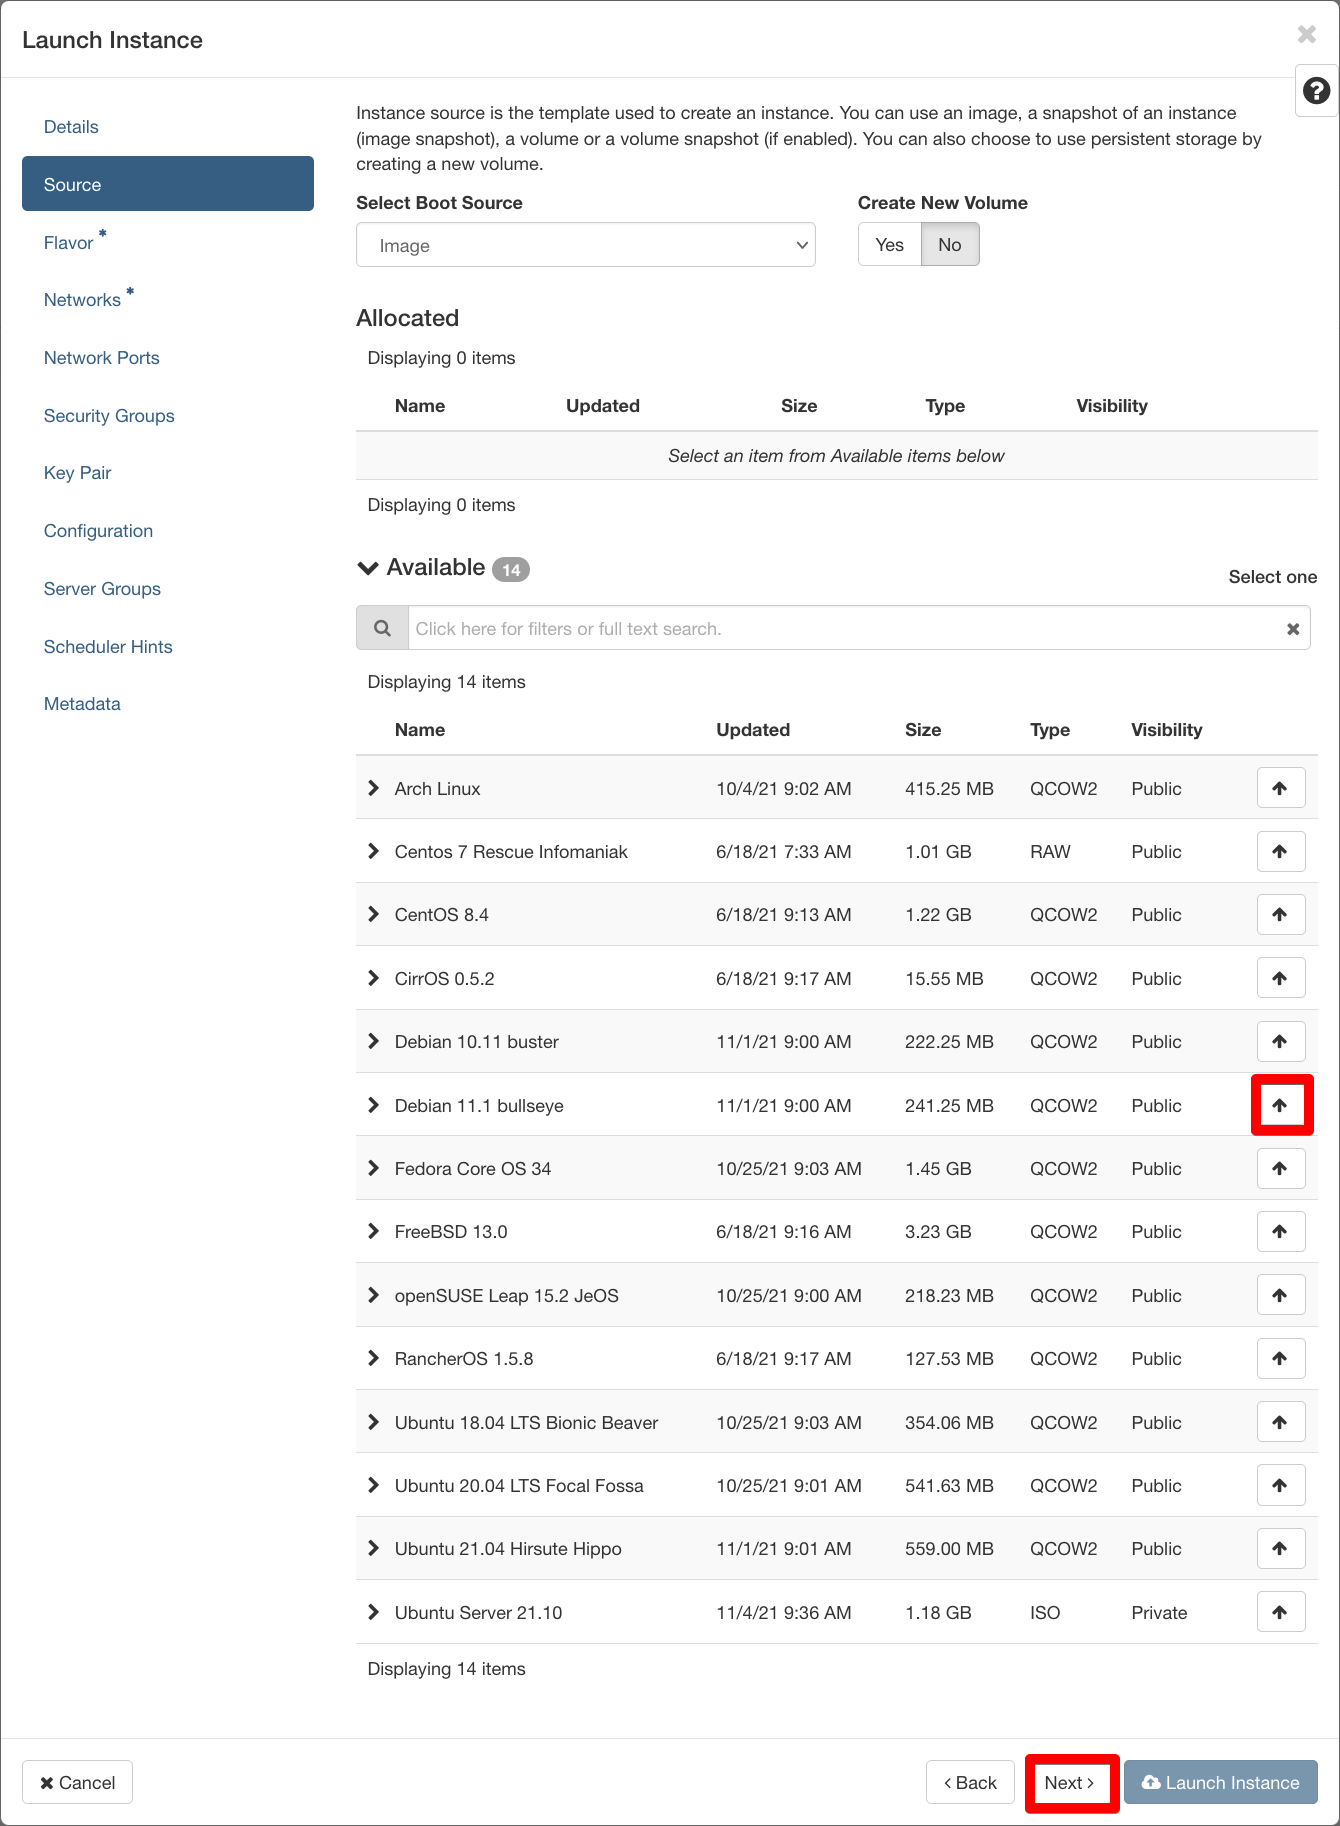The image size is (1340, 1826).
Task: Allocate the CirrOS 0.5.2 image
Action: click(1280, 978)
